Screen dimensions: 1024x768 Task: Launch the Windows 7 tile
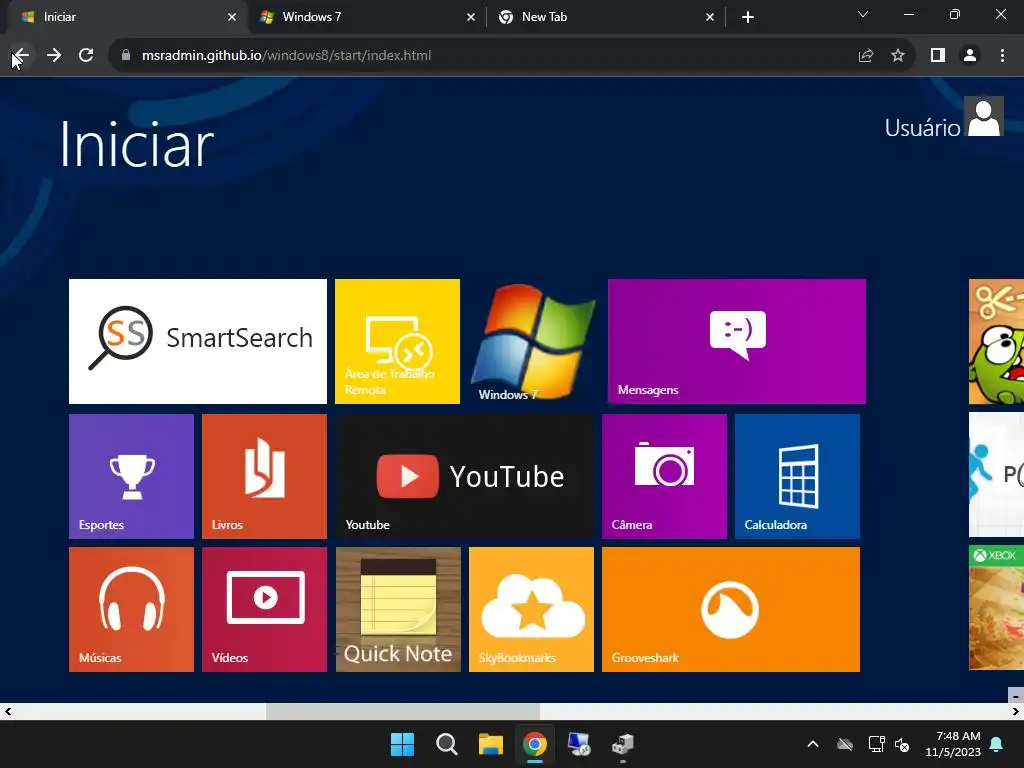532,342
